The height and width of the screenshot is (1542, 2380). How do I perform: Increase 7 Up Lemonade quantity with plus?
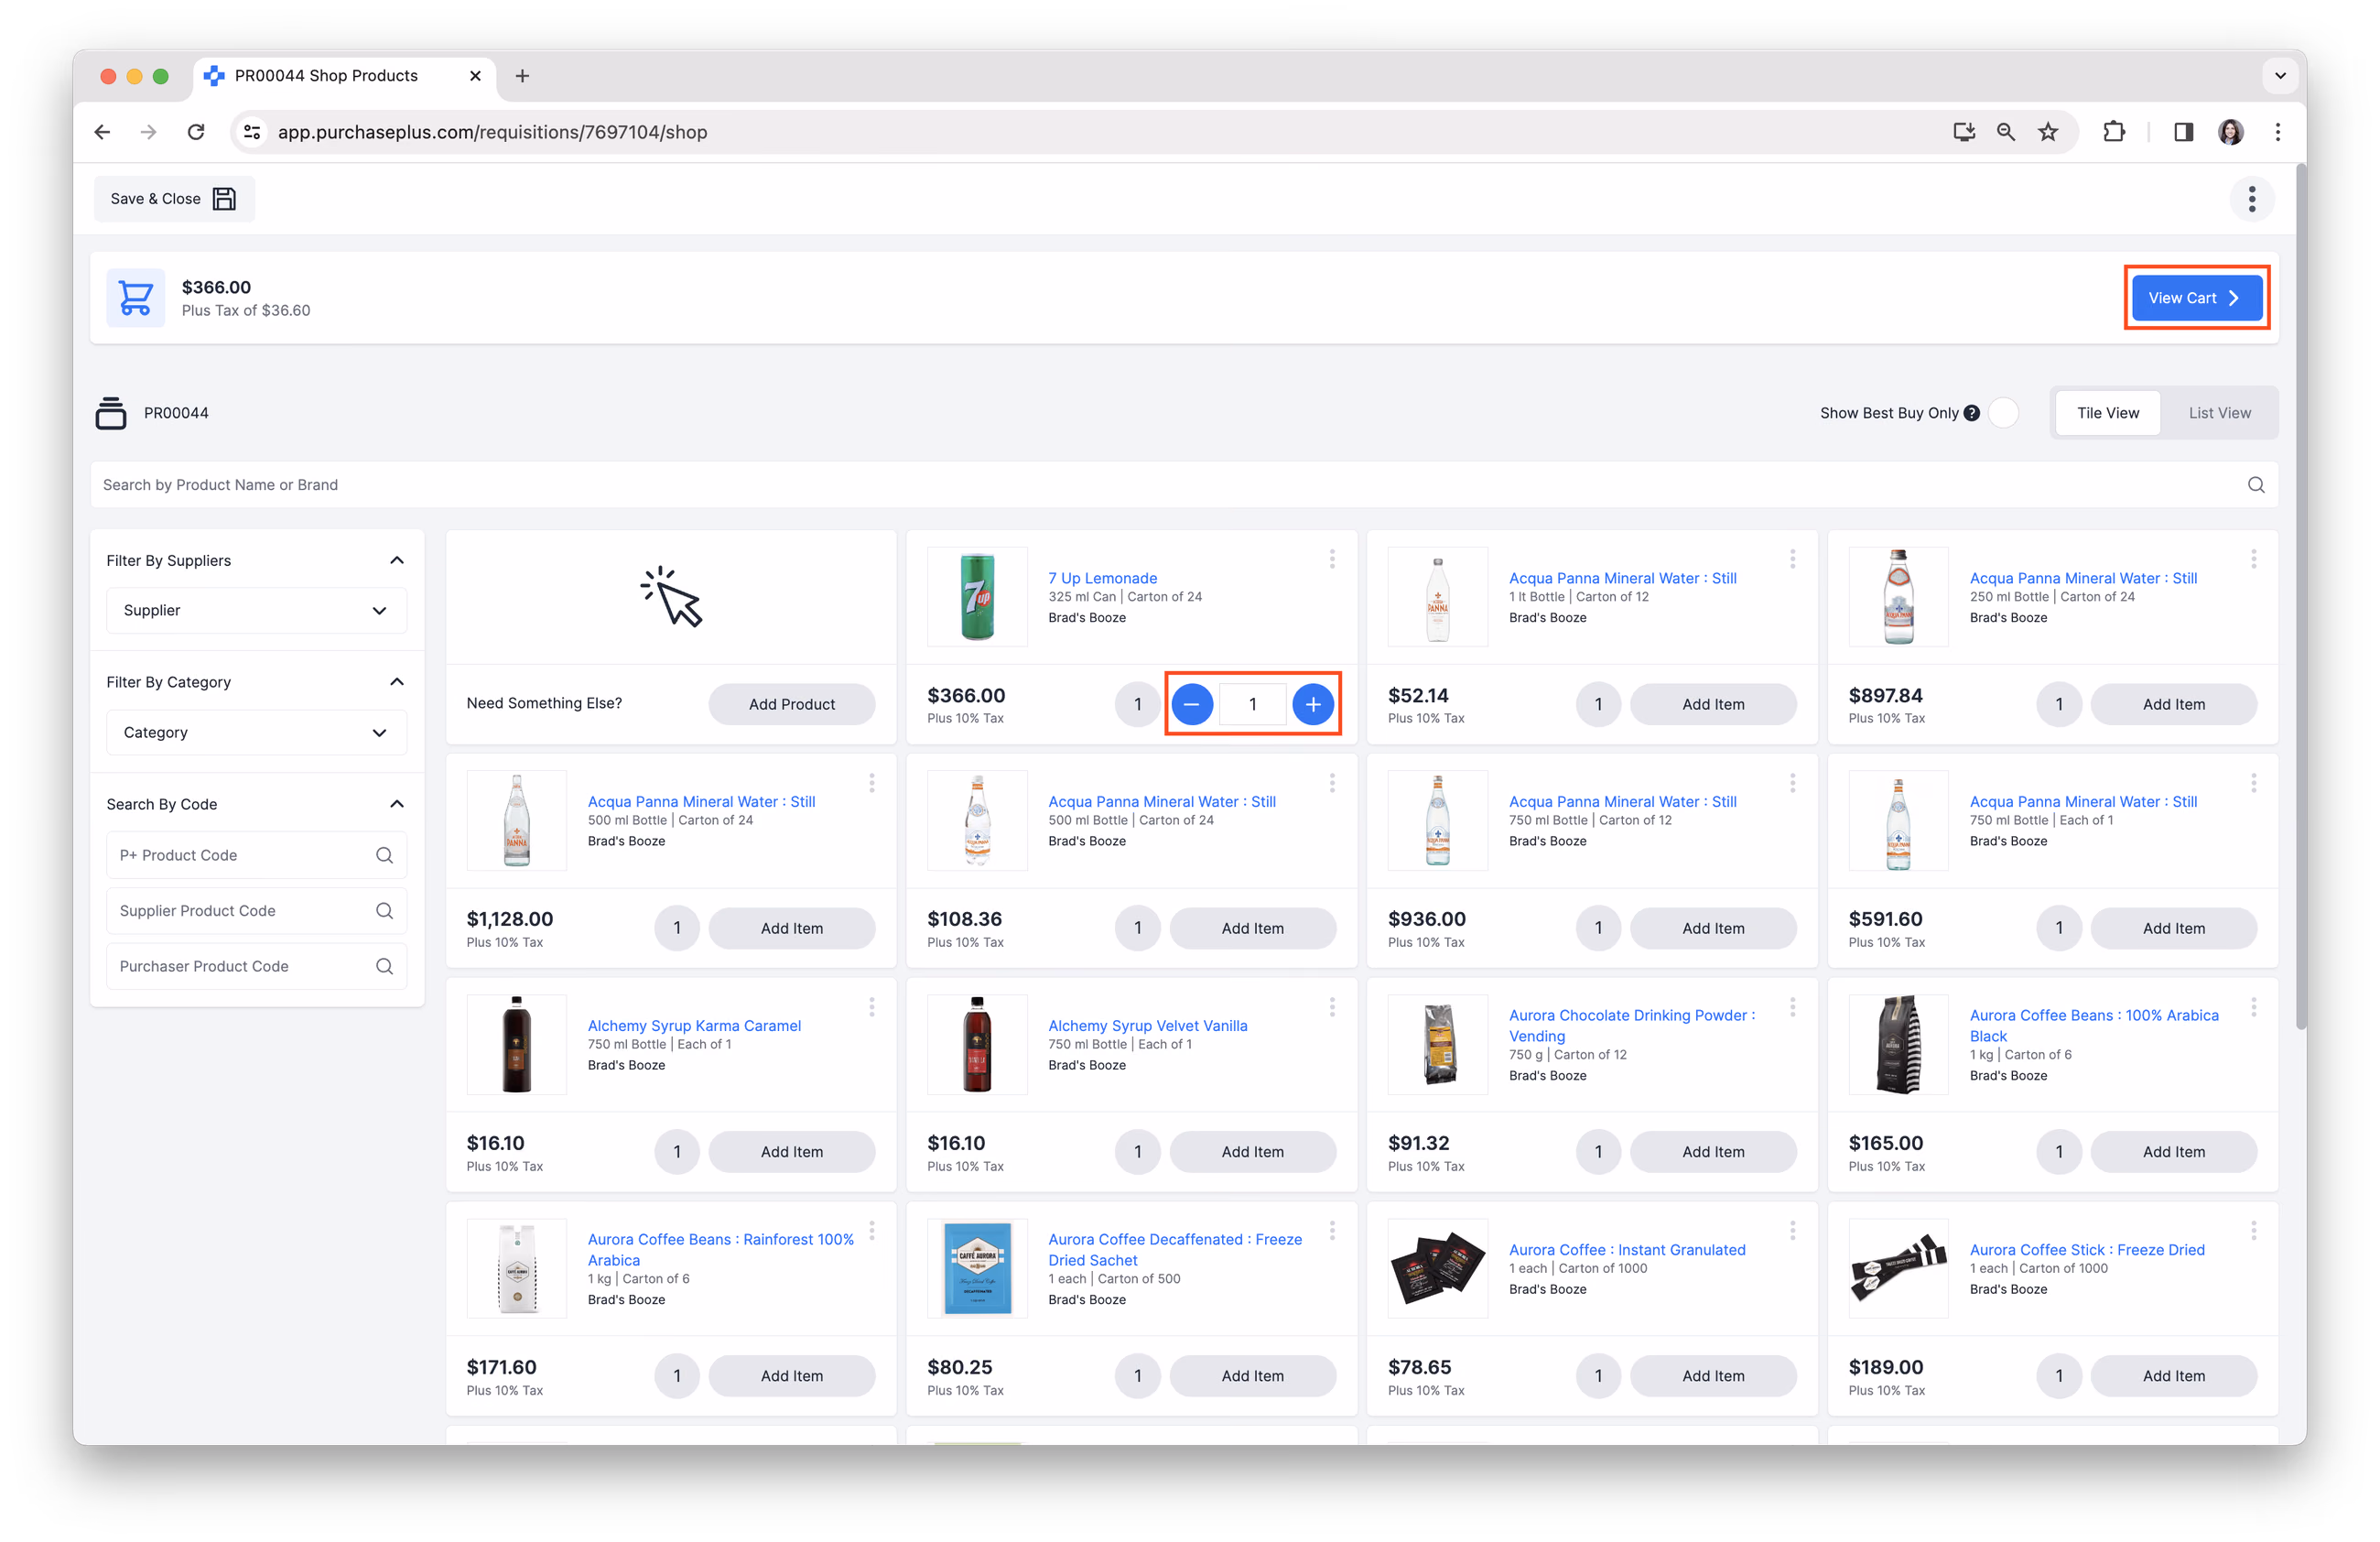coord(1313,704)
